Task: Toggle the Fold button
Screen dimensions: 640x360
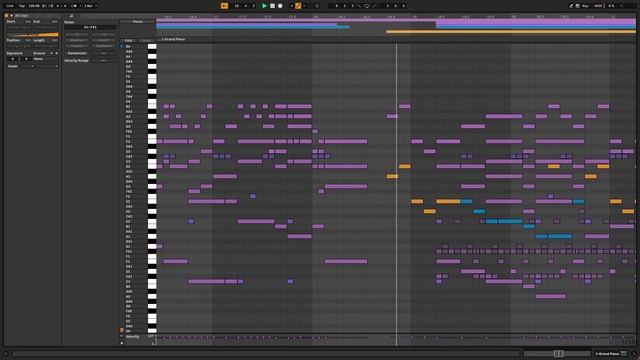Action: [x=129, y=41]
